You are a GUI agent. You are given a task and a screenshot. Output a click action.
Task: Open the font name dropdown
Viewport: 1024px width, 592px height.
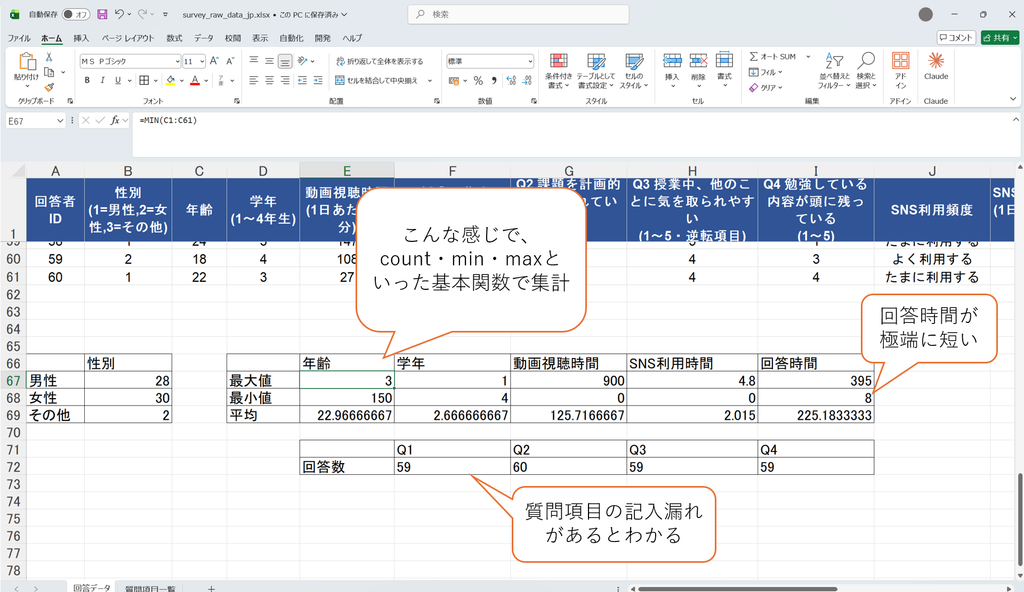click(177, 61)
